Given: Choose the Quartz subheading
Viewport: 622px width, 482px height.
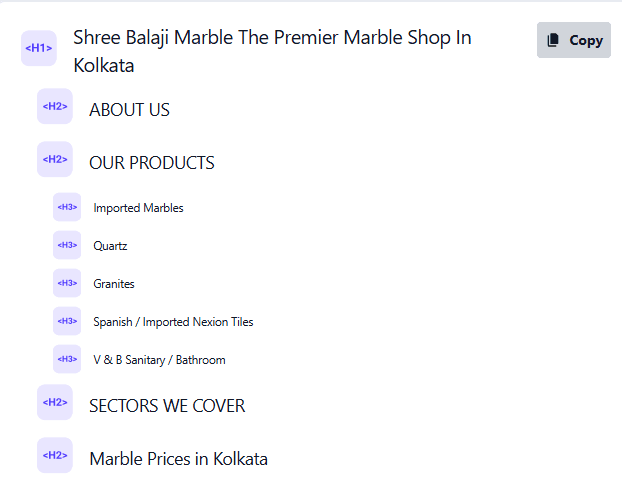Looking at the screenshot, I should [x=110, y=246].
